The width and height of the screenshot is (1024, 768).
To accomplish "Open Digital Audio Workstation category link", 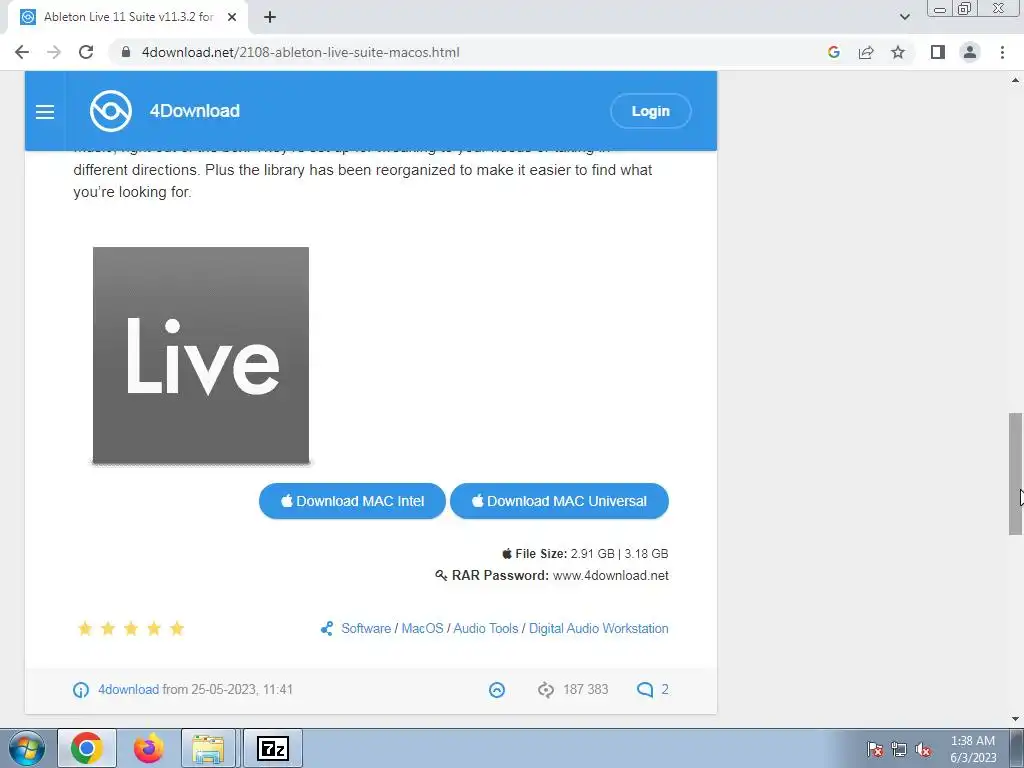I will click(598, 628).
